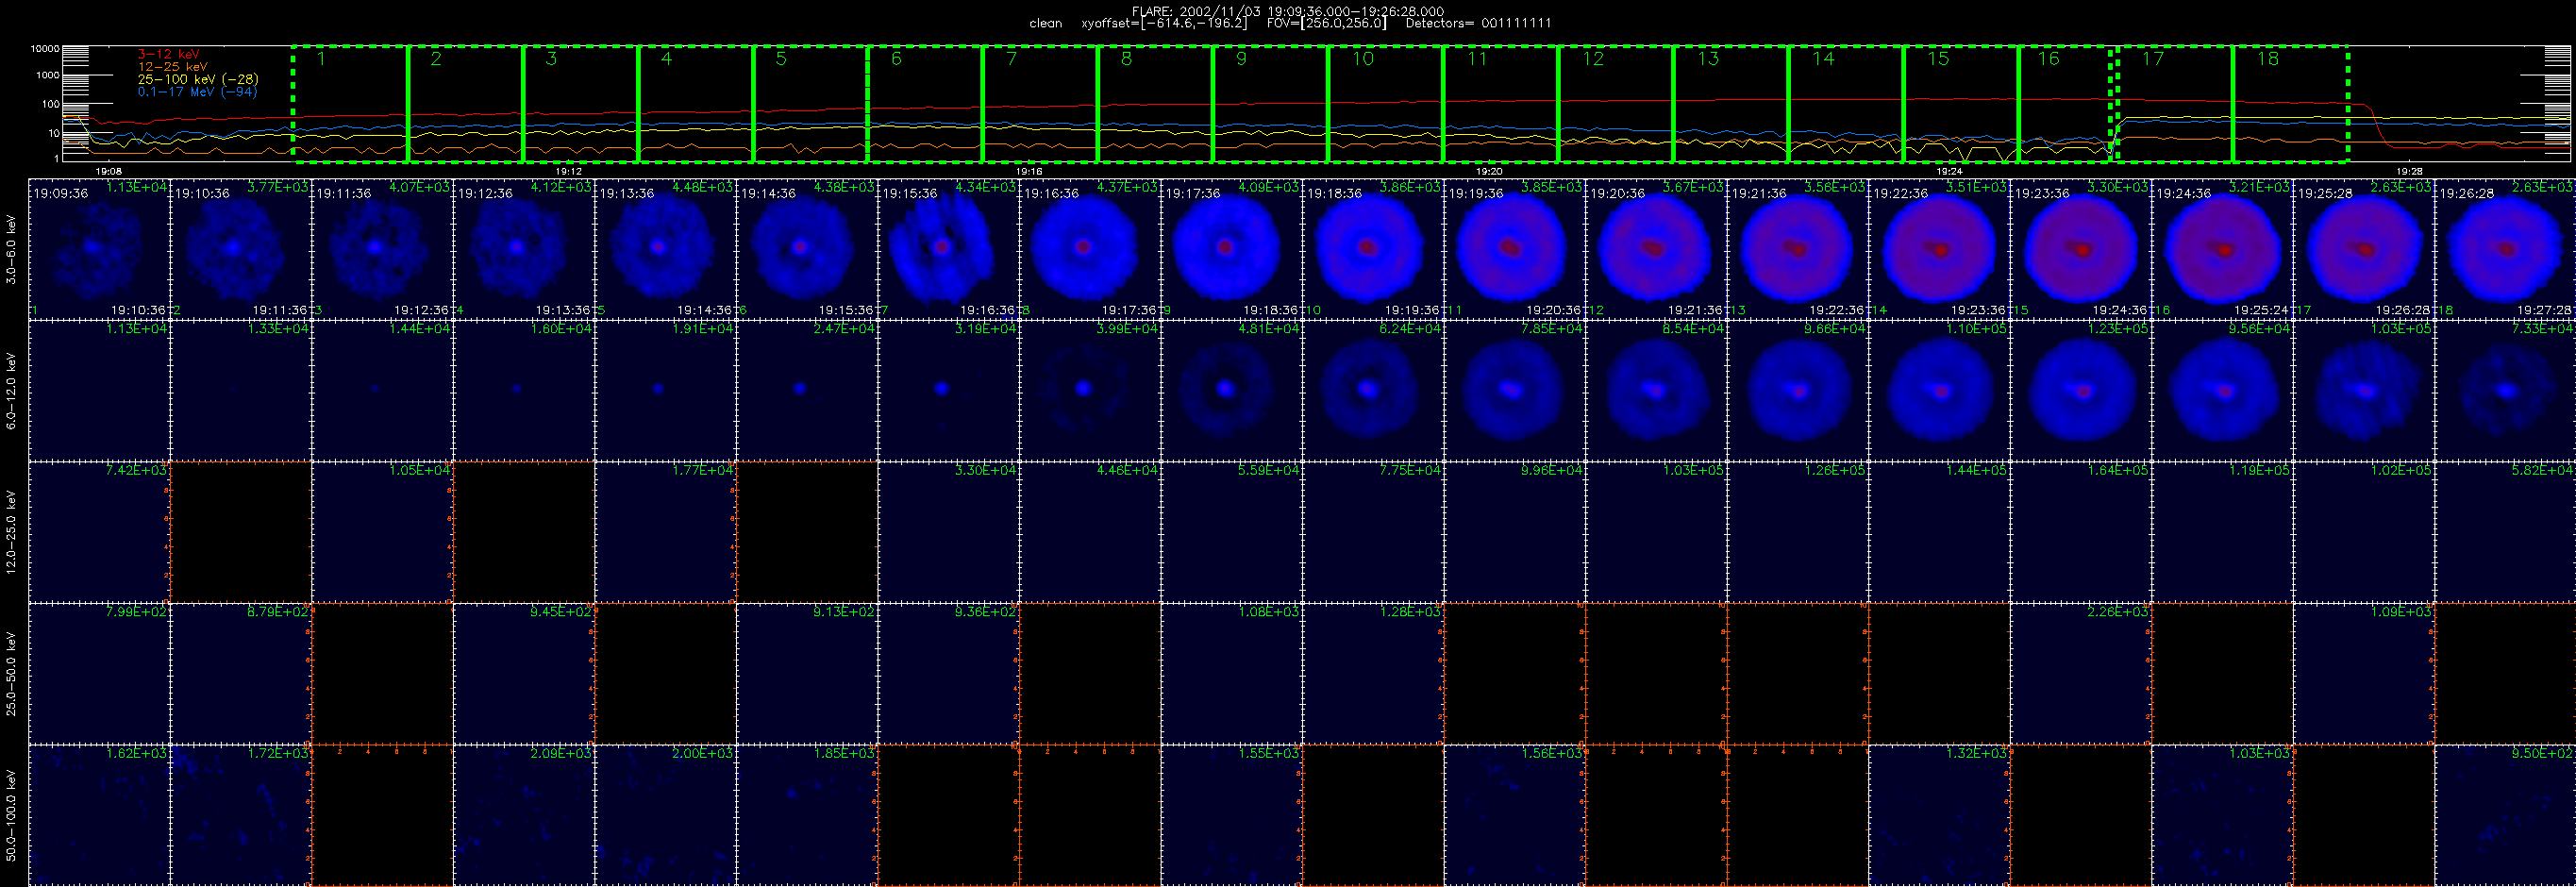The width and height of the screenshot is (2576, 887).
Task: Open the 3.0-6.0 keV image starting 19:20:36
Action: coord(1656,249)
